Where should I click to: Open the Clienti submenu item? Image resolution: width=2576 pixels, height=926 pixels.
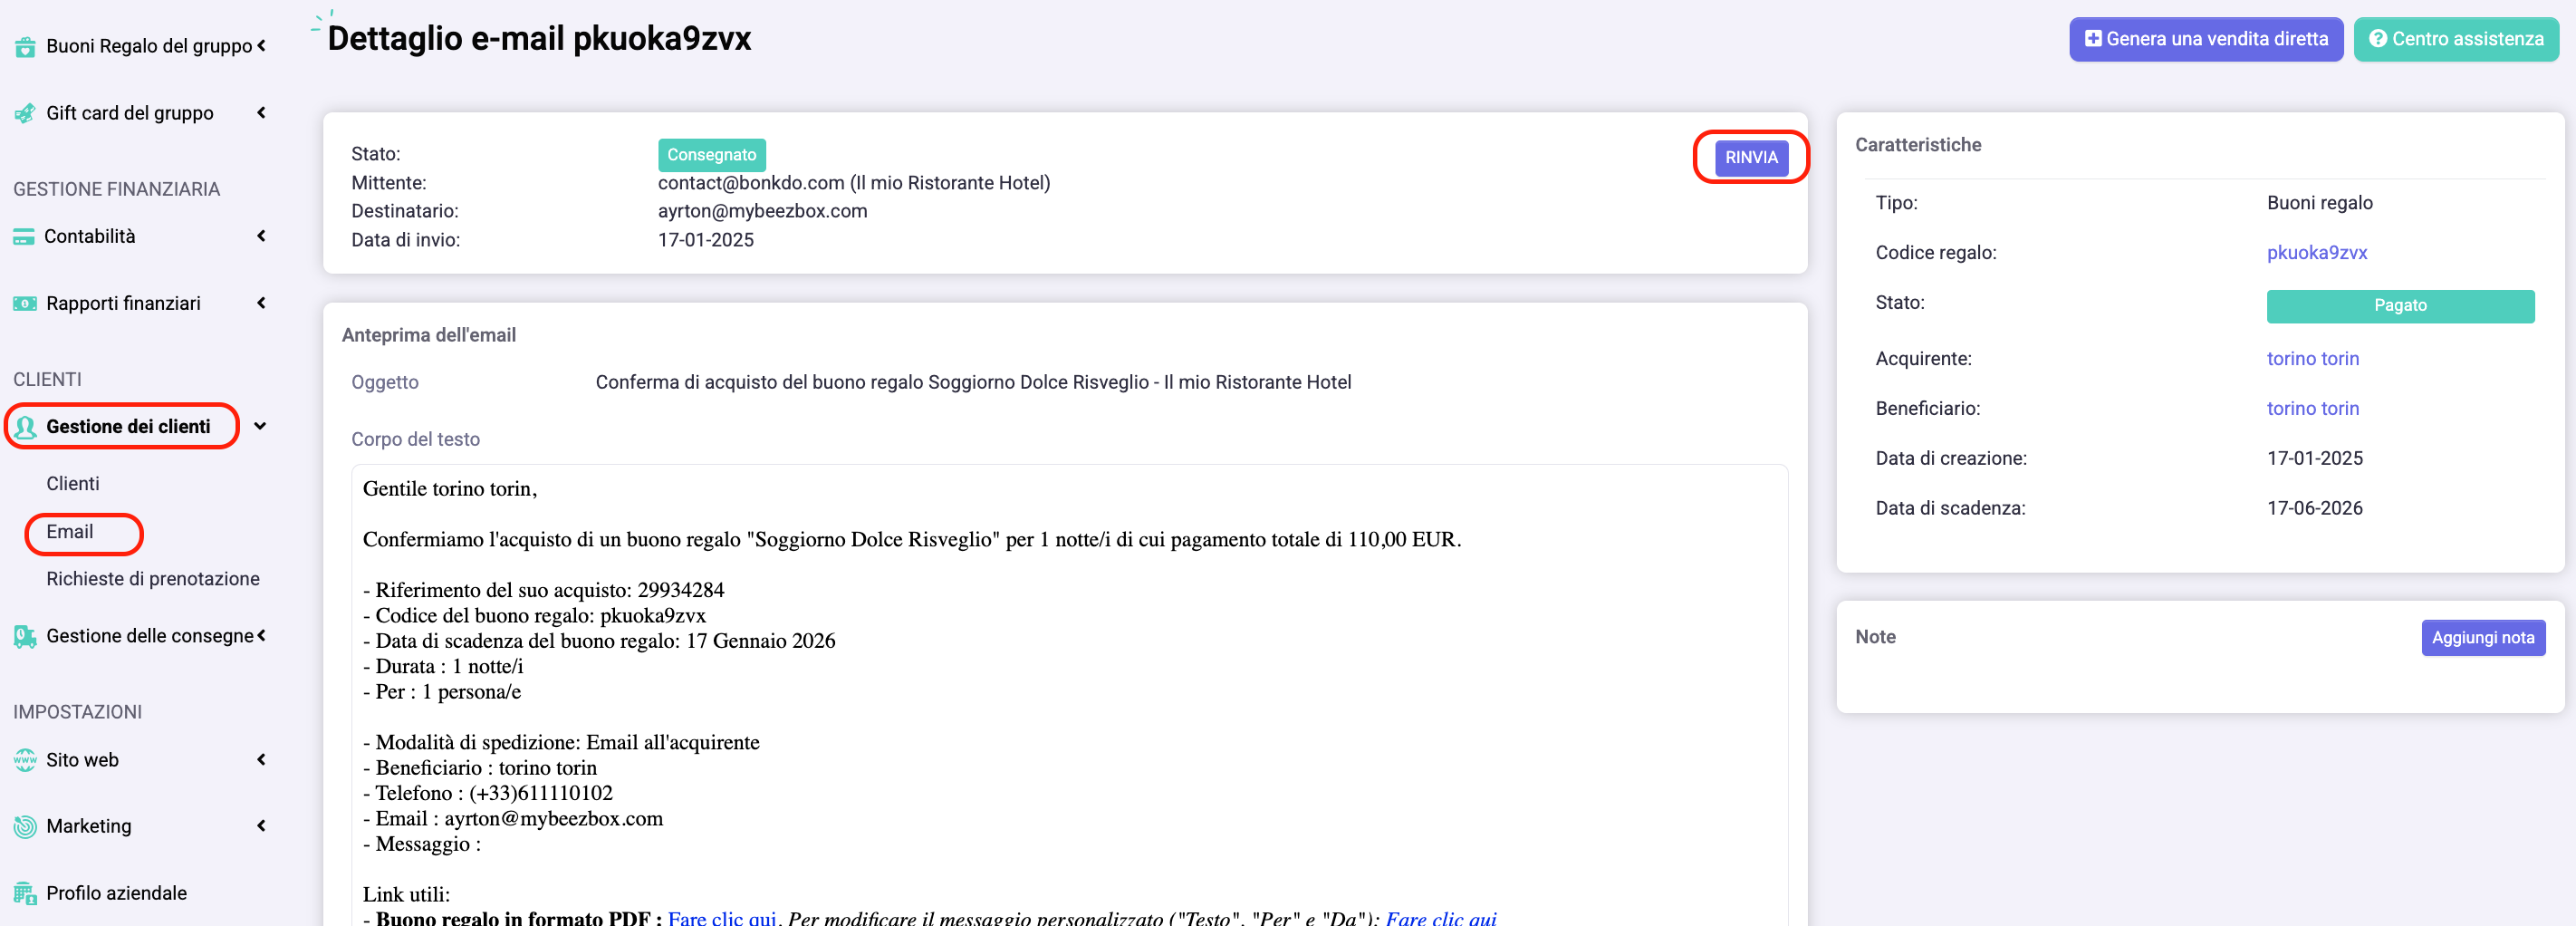72,484
